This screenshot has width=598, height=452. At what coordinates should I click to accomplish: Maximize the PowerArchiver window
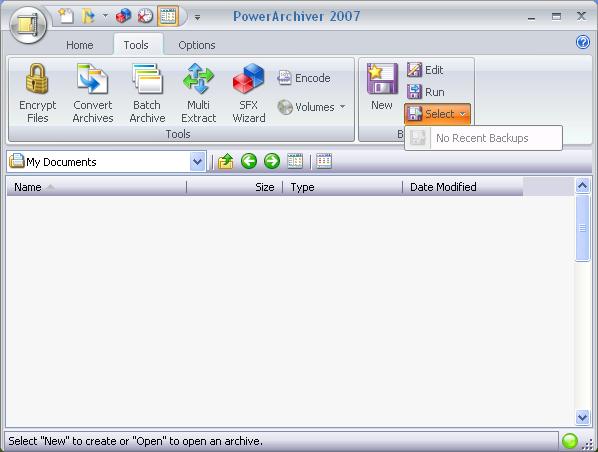click(556, 16)
